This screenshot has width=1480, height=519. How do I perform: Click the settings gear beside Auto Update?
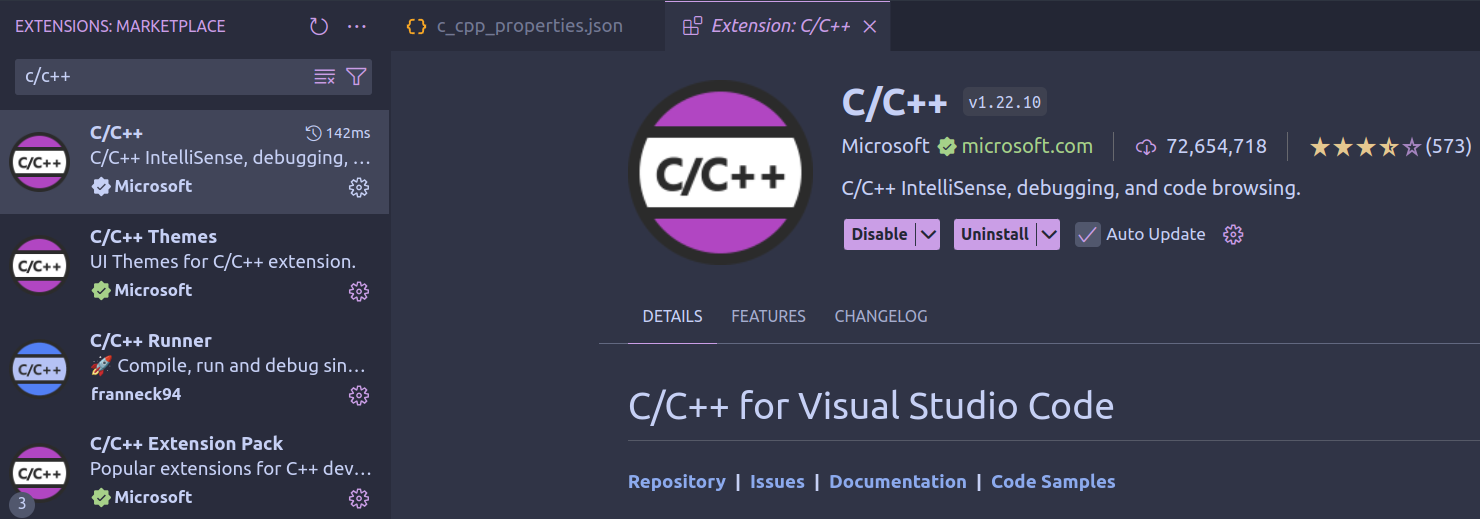1233,235
